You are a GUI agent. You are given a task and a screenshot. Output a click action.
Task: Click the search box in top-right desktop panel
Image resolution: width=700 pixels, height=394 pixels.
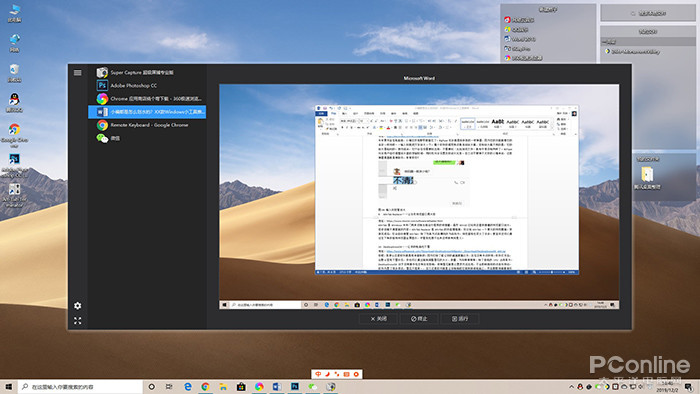[648, 13]
